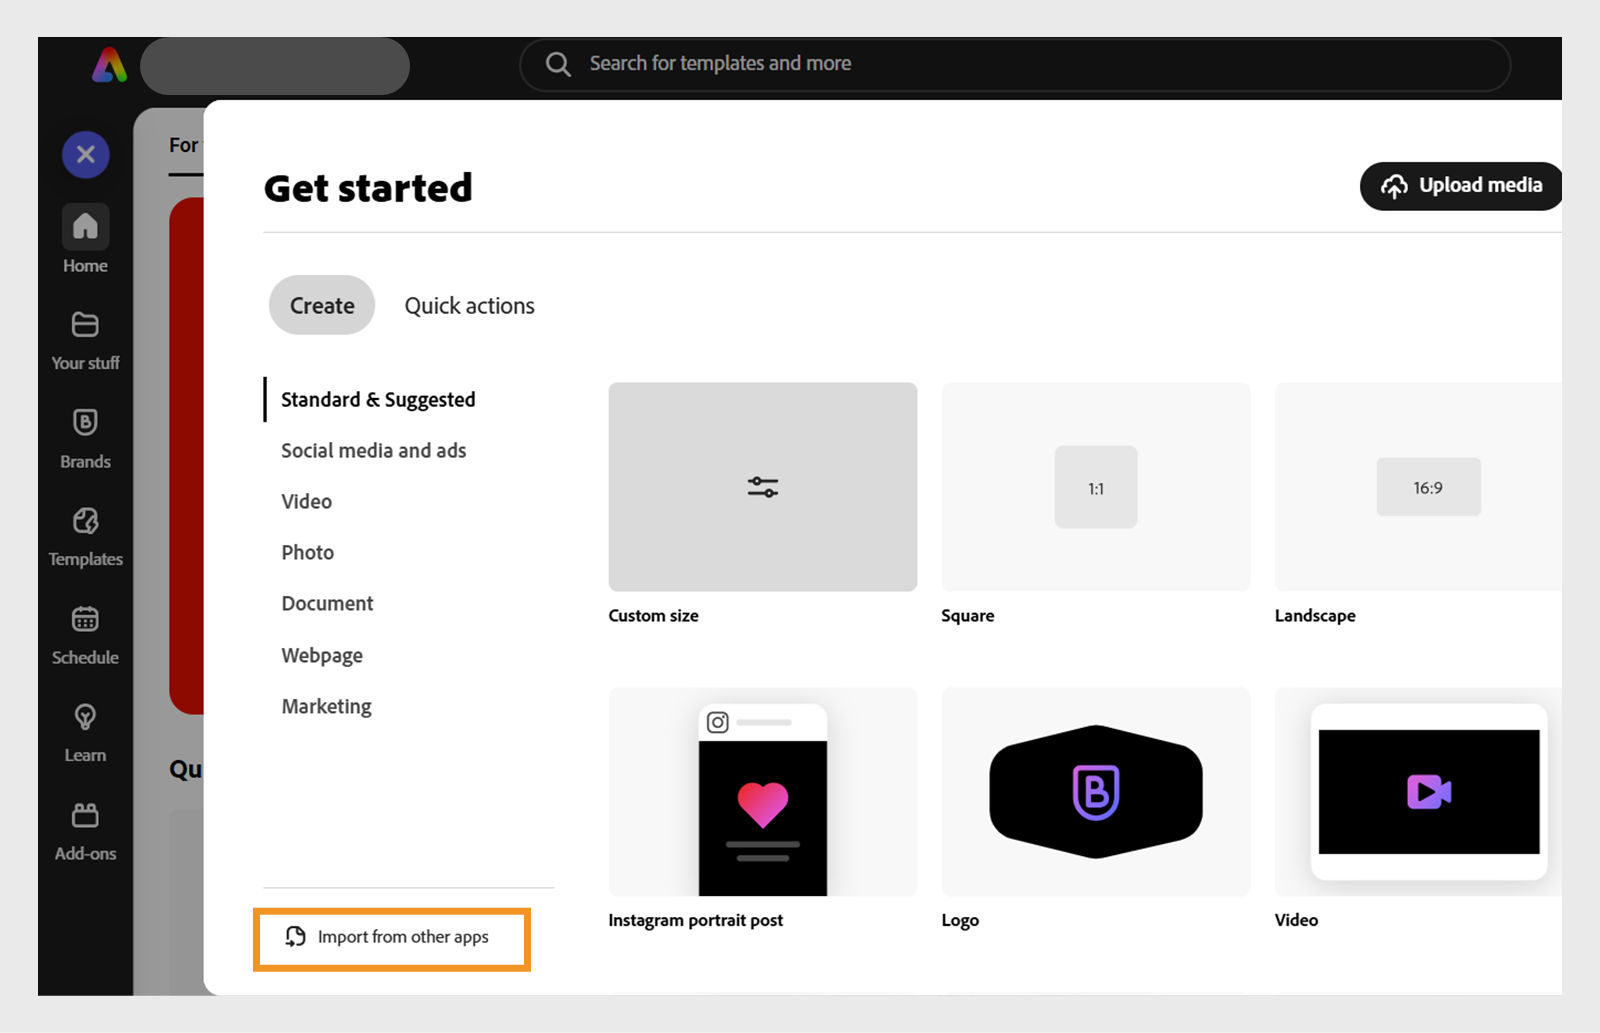This screenshot has height=1033, width=1600.
Task: Pick the Instagram portrait post format
Action: coord(762,792)
